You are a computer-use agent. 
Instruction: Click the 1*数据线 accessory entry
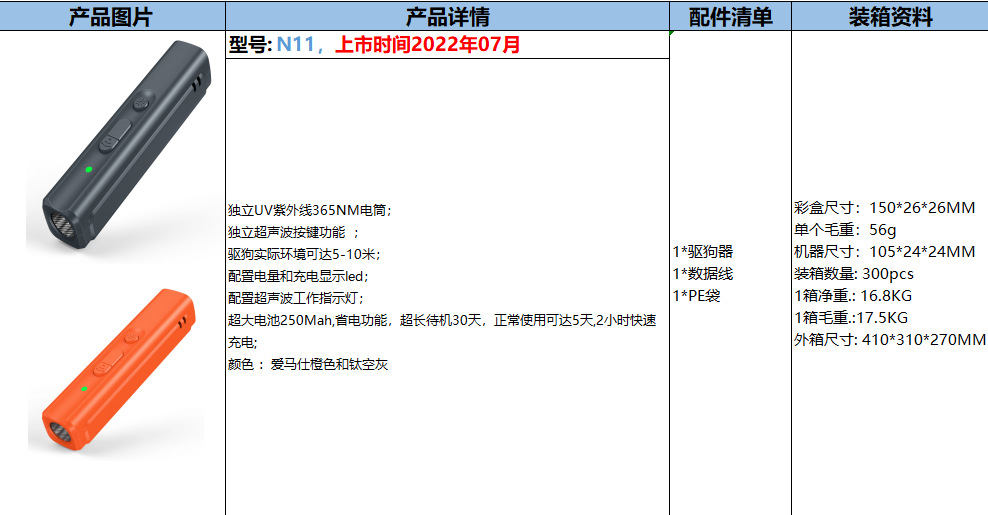tap(703, 274)
